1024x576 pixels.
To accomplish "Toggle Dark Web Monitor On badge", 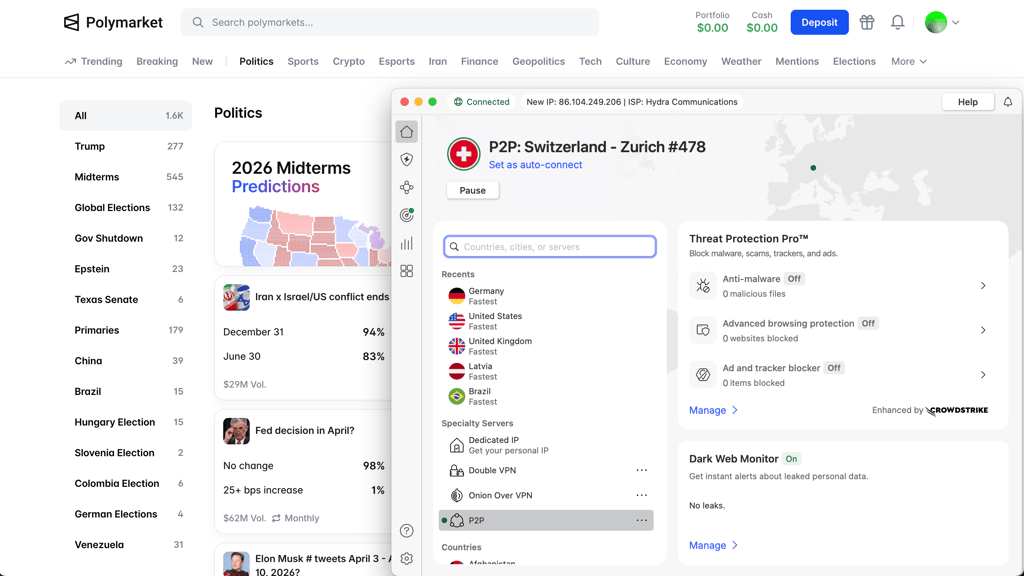I will click(x=792, y=459).
